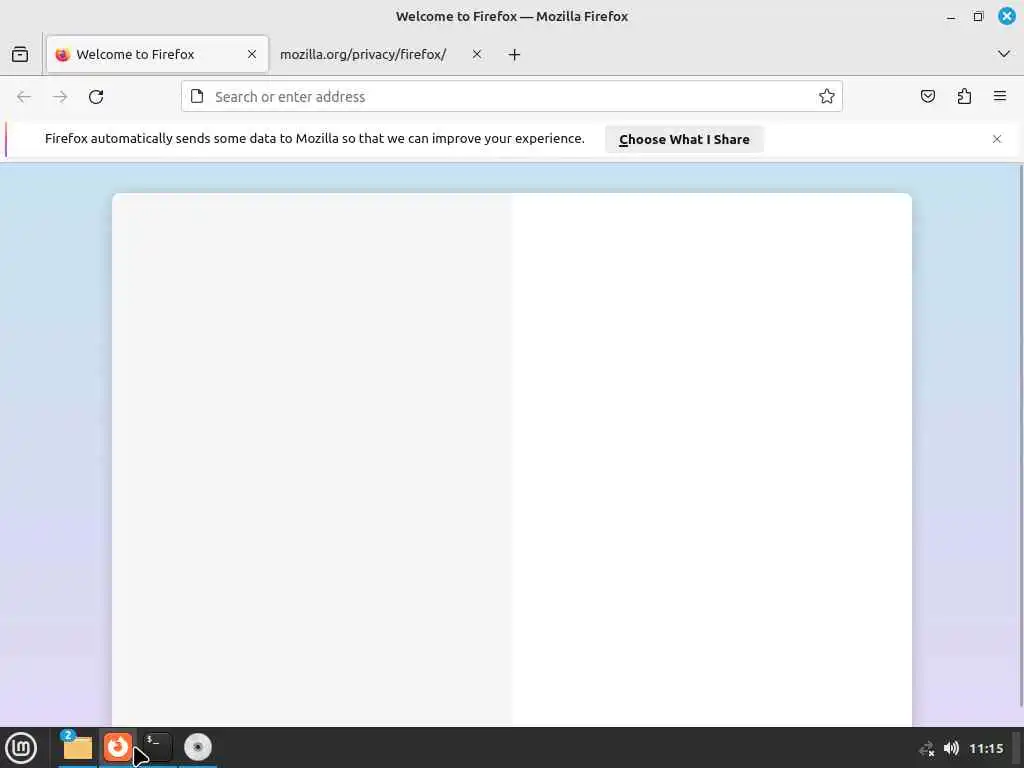Screen dimensions: 1024x768
Task: Open the Terminal icon in taskbar
Action: point(157,747)
